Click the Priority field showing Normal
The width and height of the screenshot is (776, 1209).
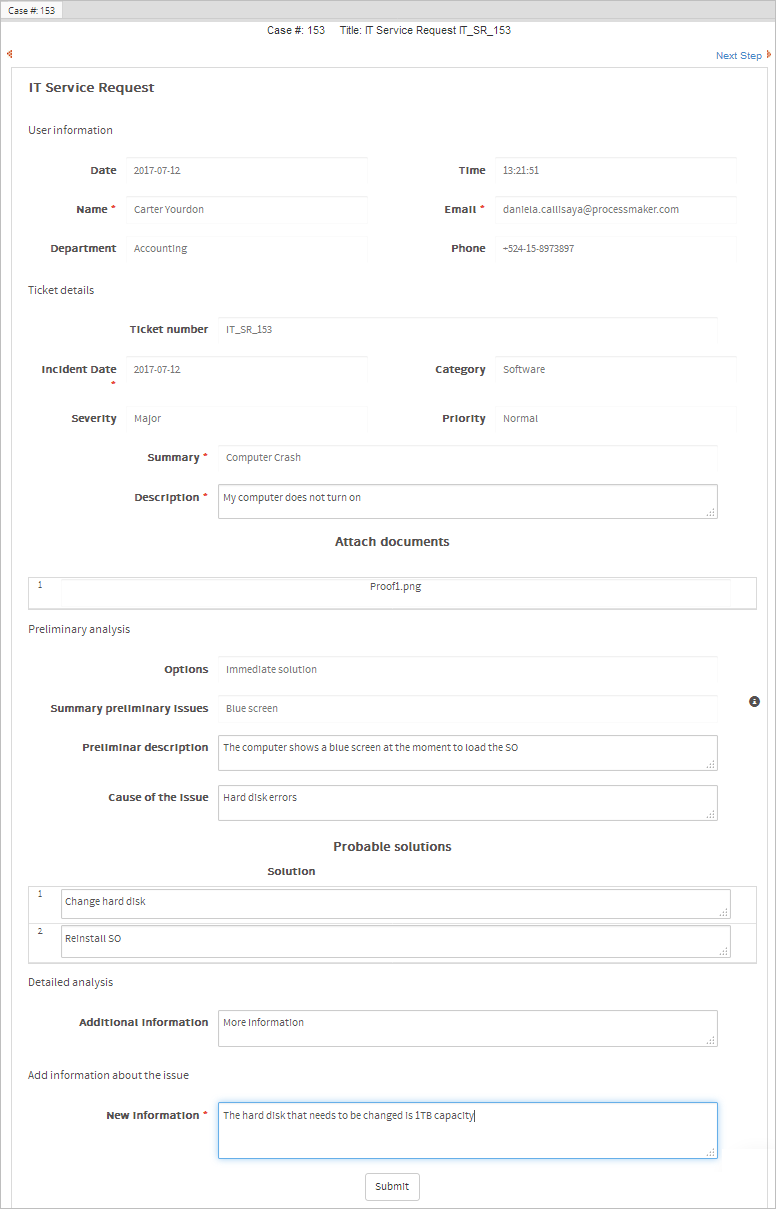(616, 419)
